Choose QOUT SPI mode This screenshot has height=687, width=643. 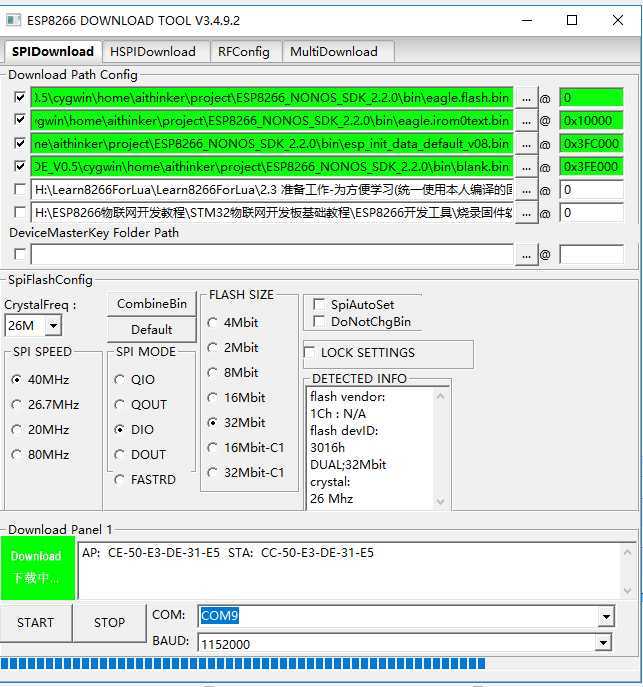[x=140, y=404]
